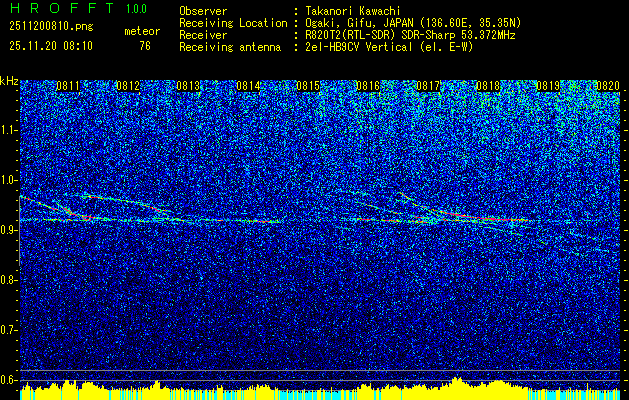Click the meteor label
The width and height of the screenshot is (629, 400).
(x=142, y=31)
